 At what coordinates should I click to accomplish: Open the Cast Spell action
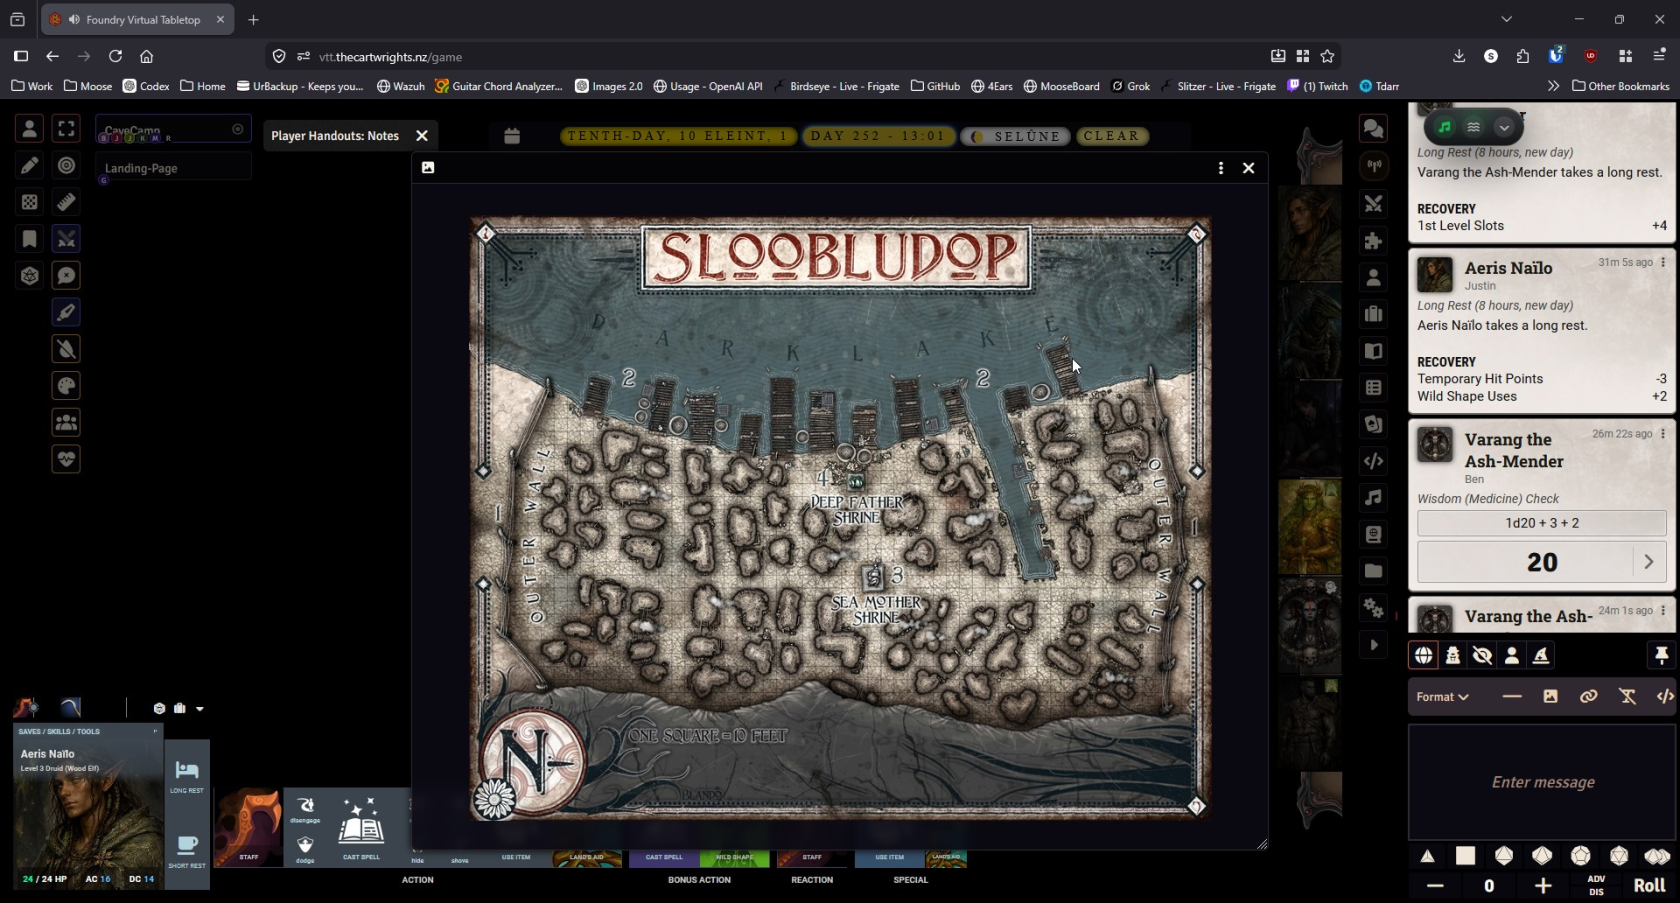(361, 827)
